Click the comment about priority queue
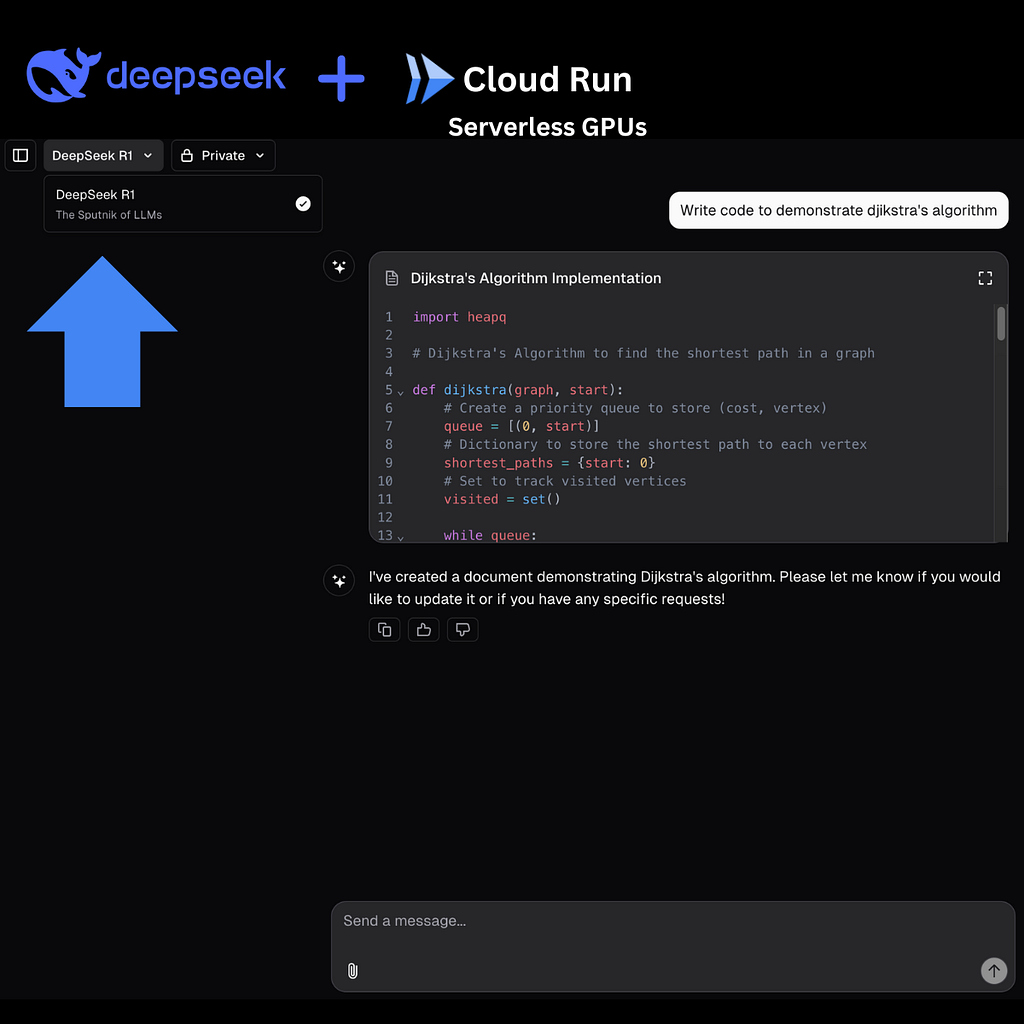1024x1024 pixels. coord(635,408)
